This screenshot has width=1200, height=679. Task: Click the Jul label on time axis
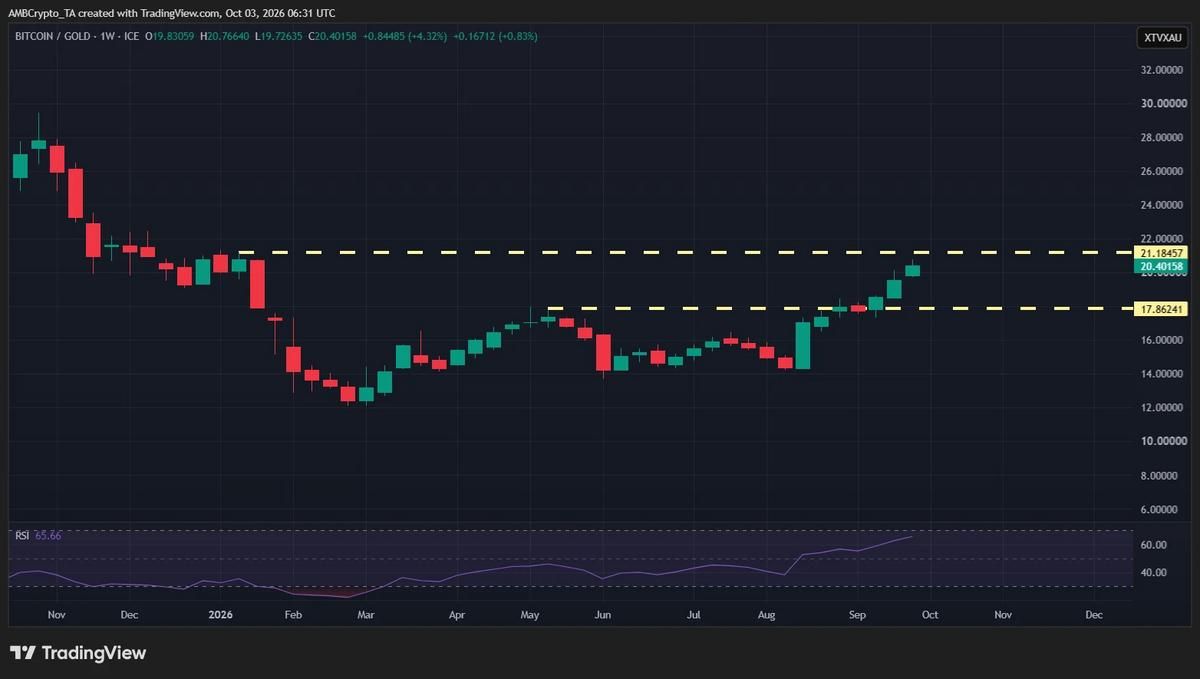pos(692,615)
